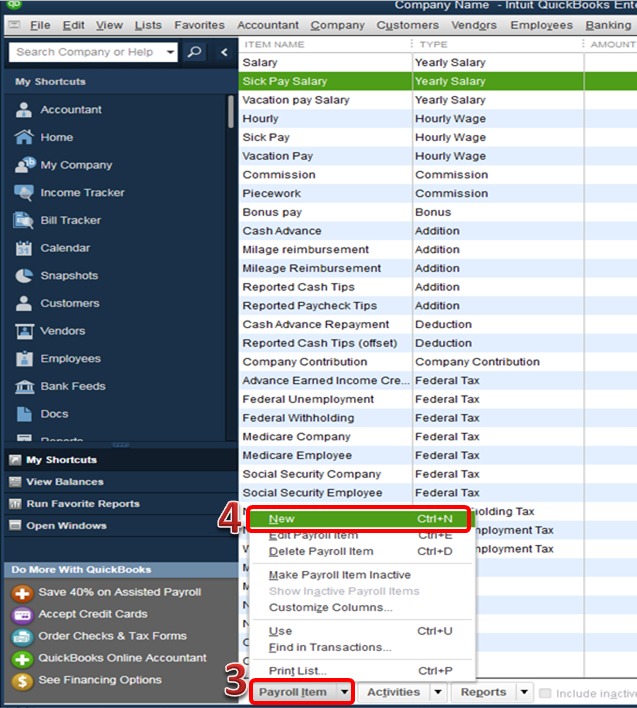Open the Lists menu

tap(148, 25)
